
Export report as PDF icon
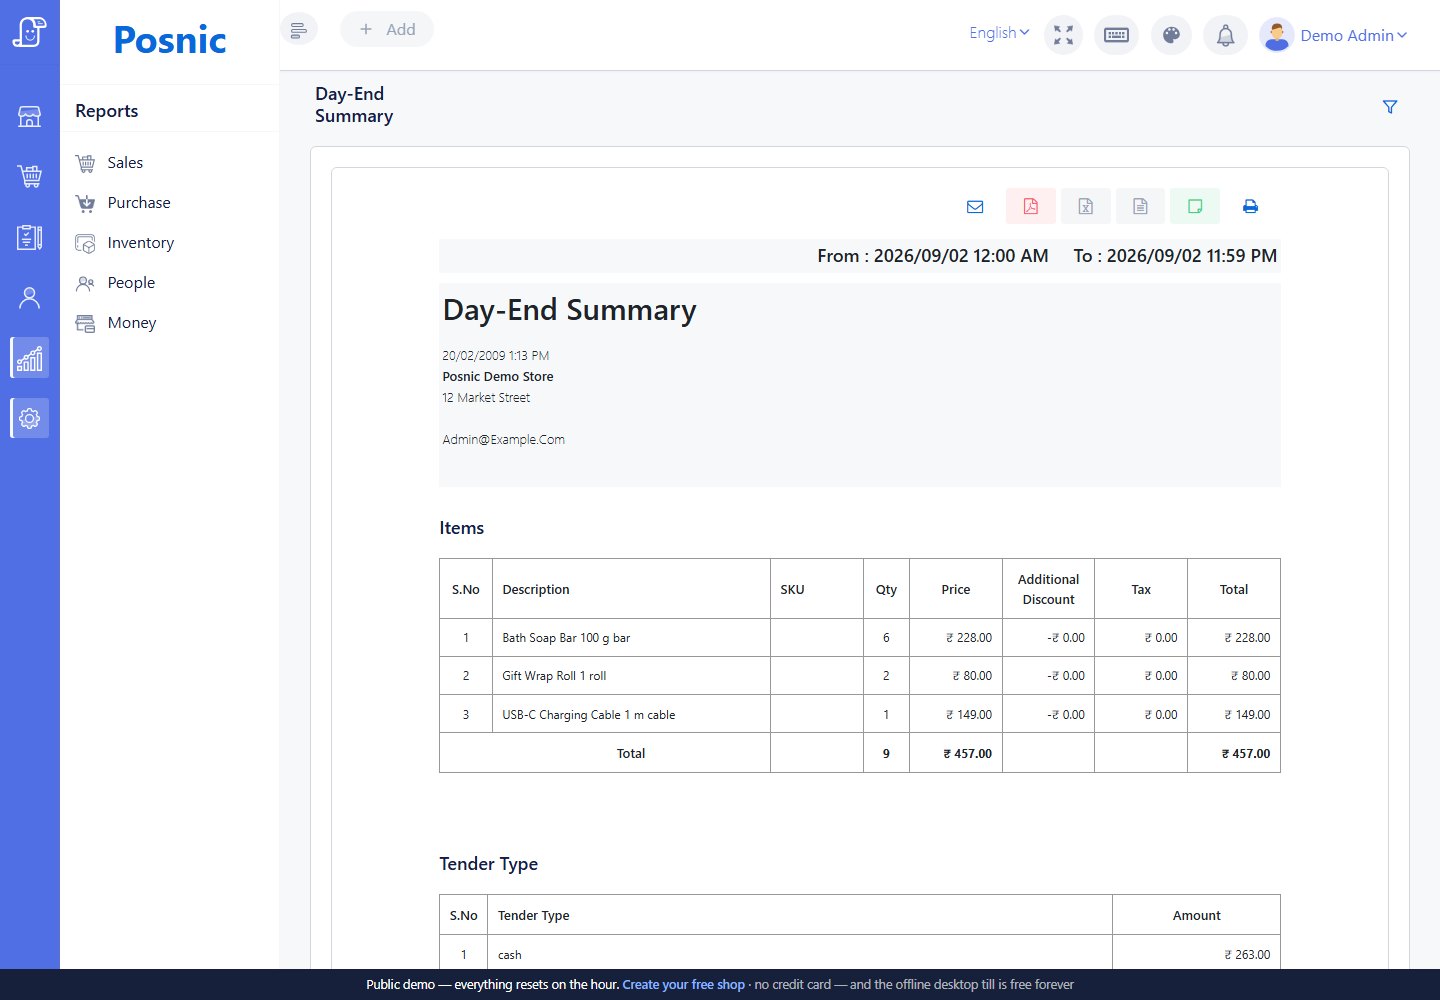click(x=1031, y=206)
